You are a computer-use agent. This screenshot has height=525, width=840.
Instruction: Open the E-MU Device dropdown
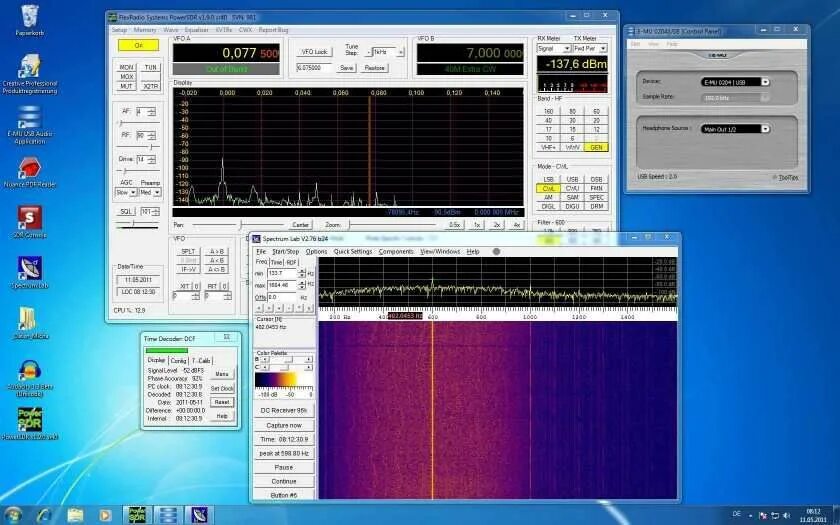(x=735, y=82)
